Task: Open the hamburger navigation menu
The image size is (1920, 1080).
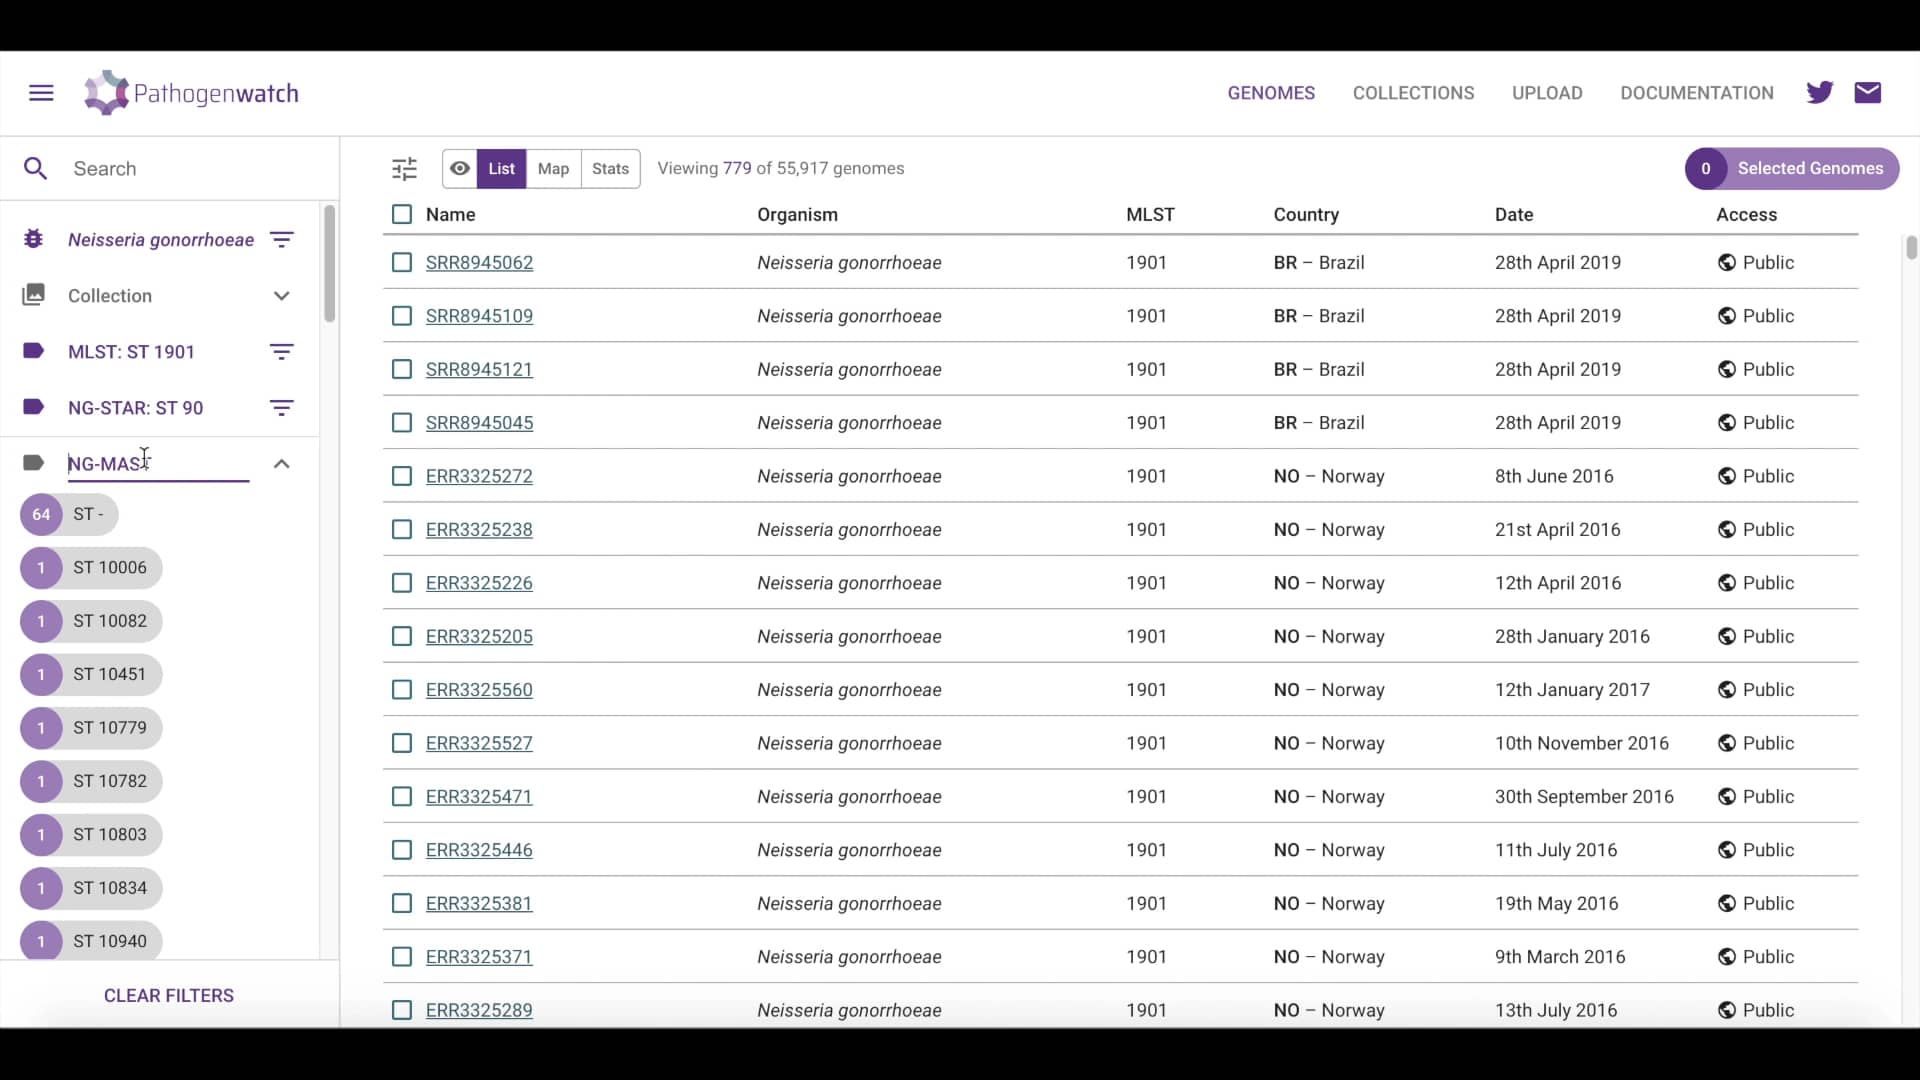Action: 40,93
